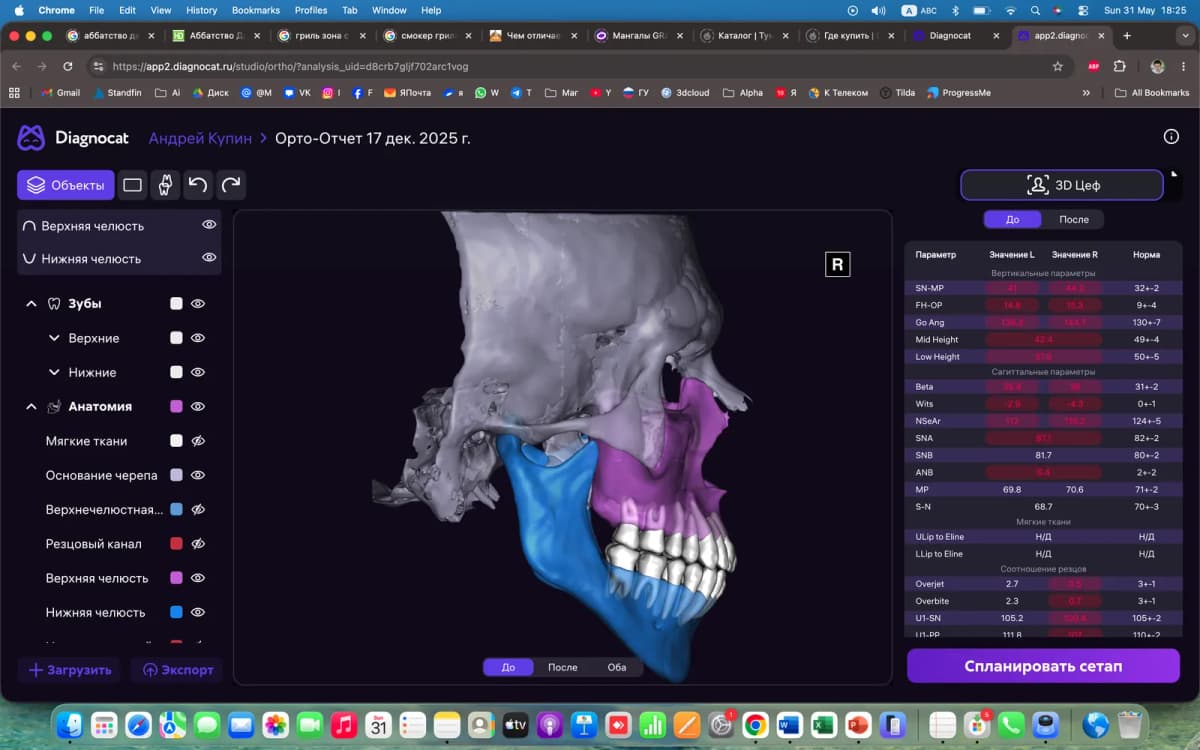Open the History menu in menu bar

(201, 10)
